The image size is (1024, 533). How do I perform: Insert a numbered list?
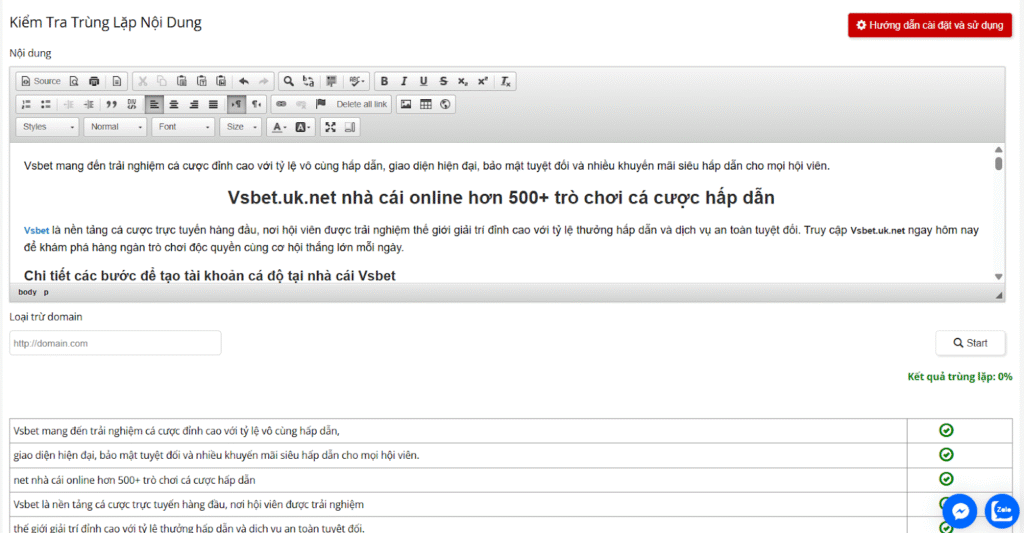[27, 104]
